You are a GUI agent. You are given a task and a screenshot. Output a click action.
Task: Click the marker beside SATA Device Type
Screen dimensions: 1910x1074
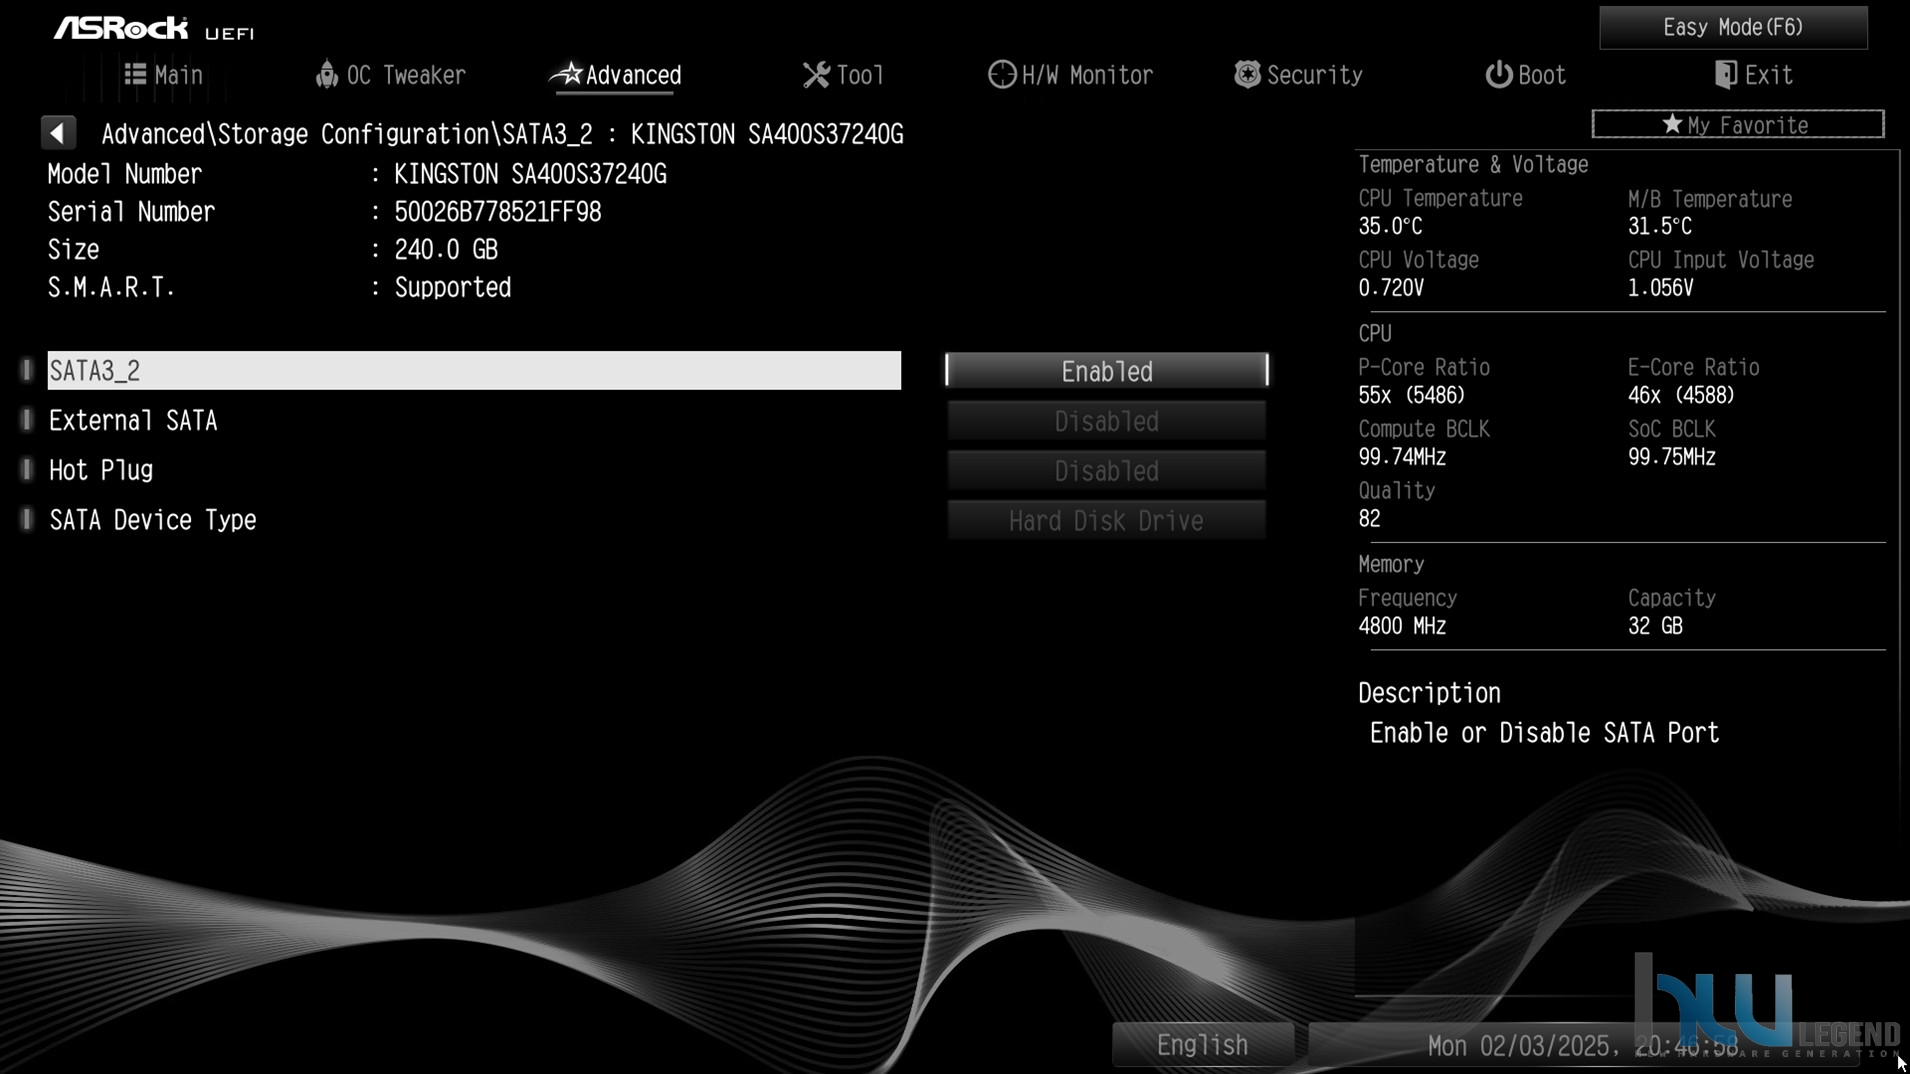coord(27,520)
